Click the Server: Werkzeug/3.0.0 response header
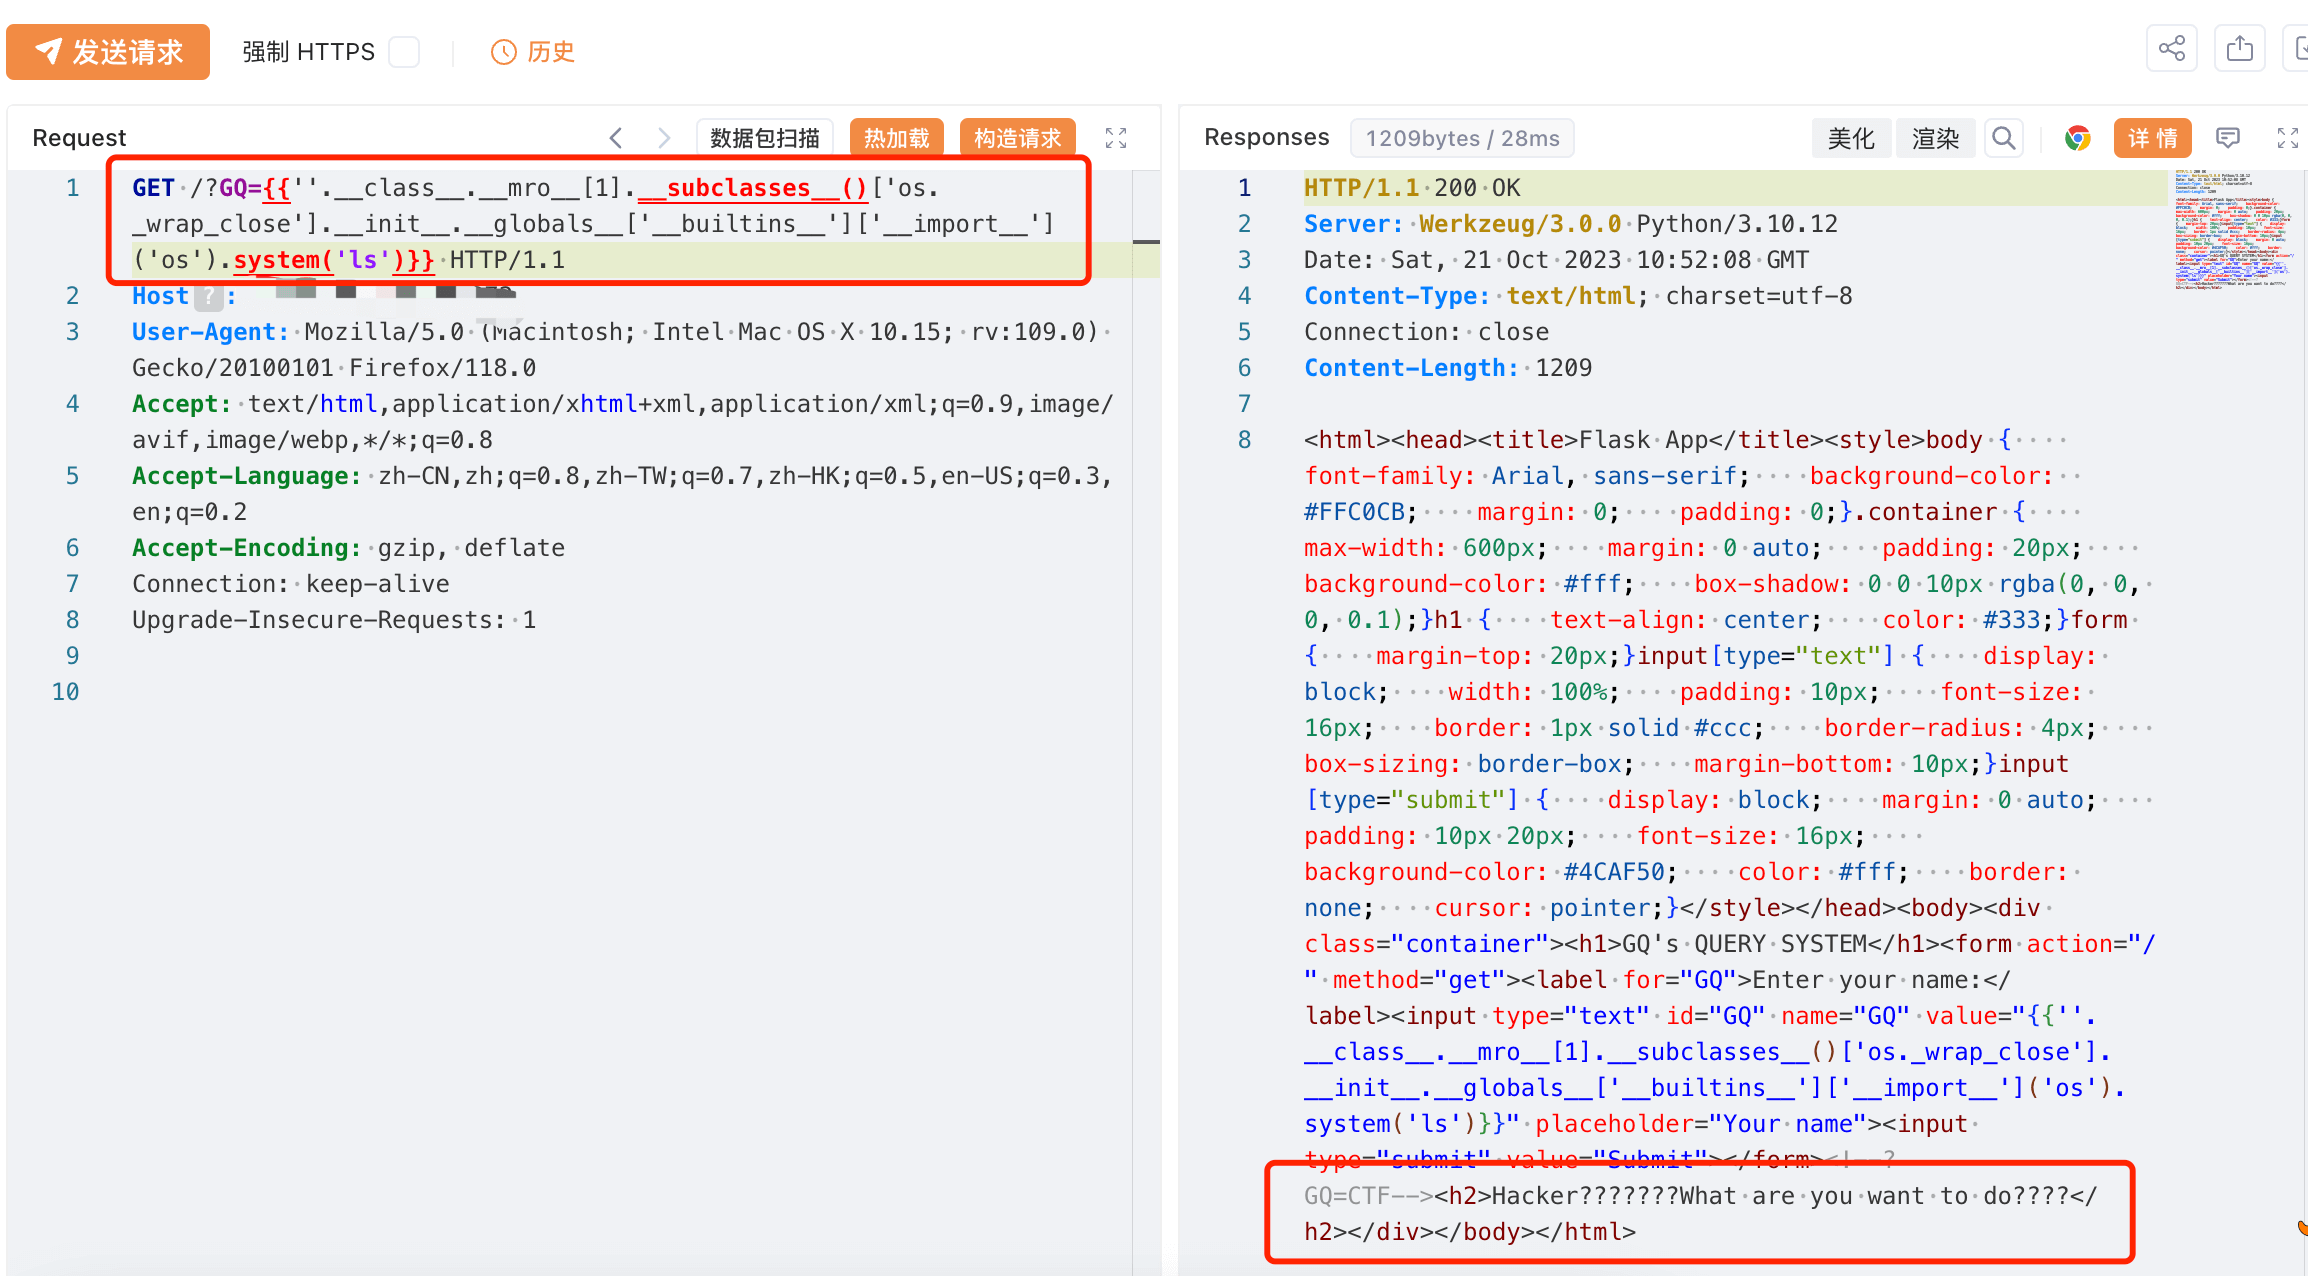 tap(1570, 224)
